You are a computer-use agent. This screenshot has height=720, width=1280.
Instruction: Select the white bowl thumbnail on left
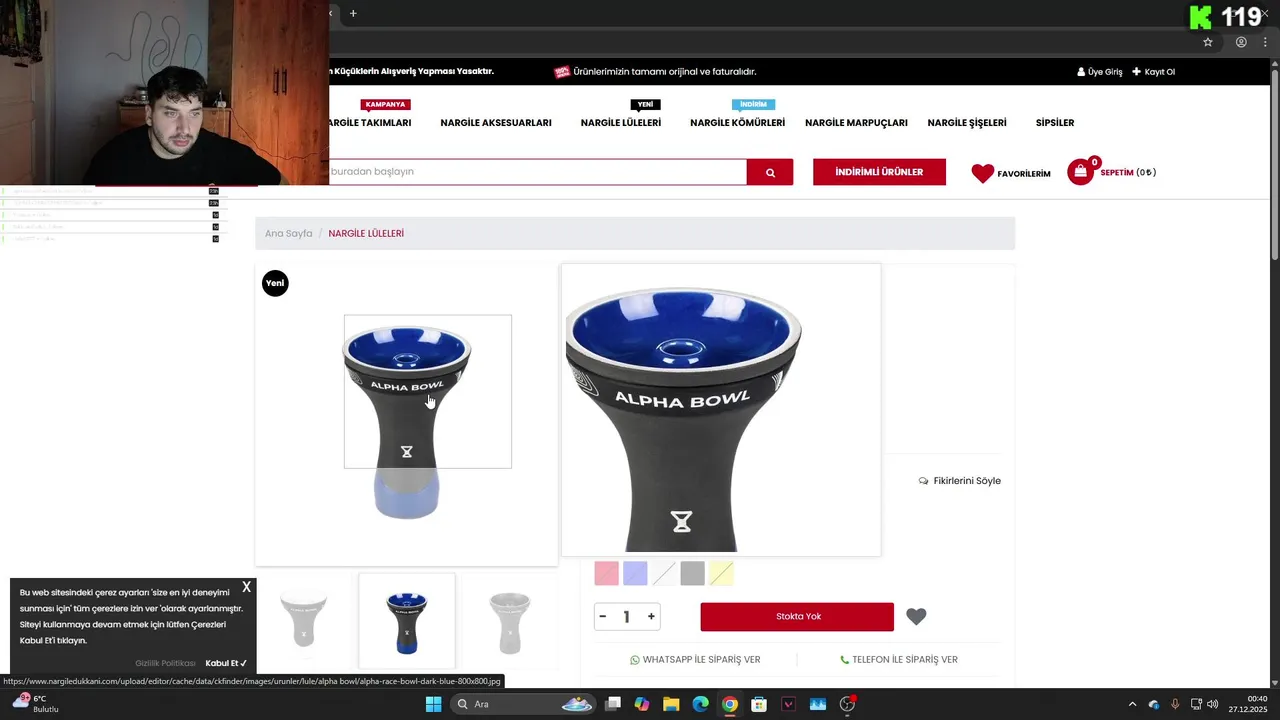(303, 620)
